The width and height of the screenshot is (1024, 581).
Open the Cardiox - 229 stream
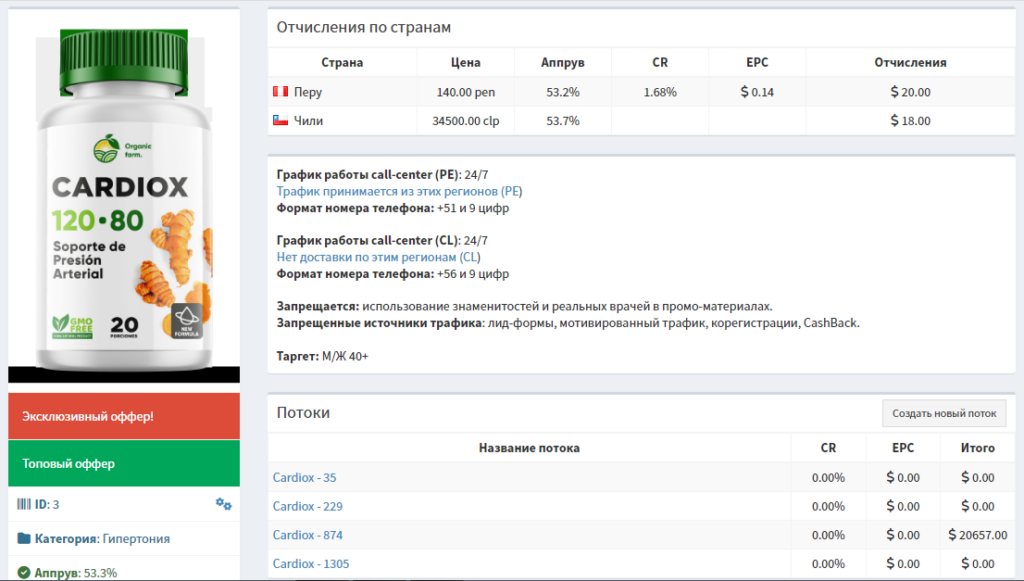pyautogui.click(x=307, y=506)
